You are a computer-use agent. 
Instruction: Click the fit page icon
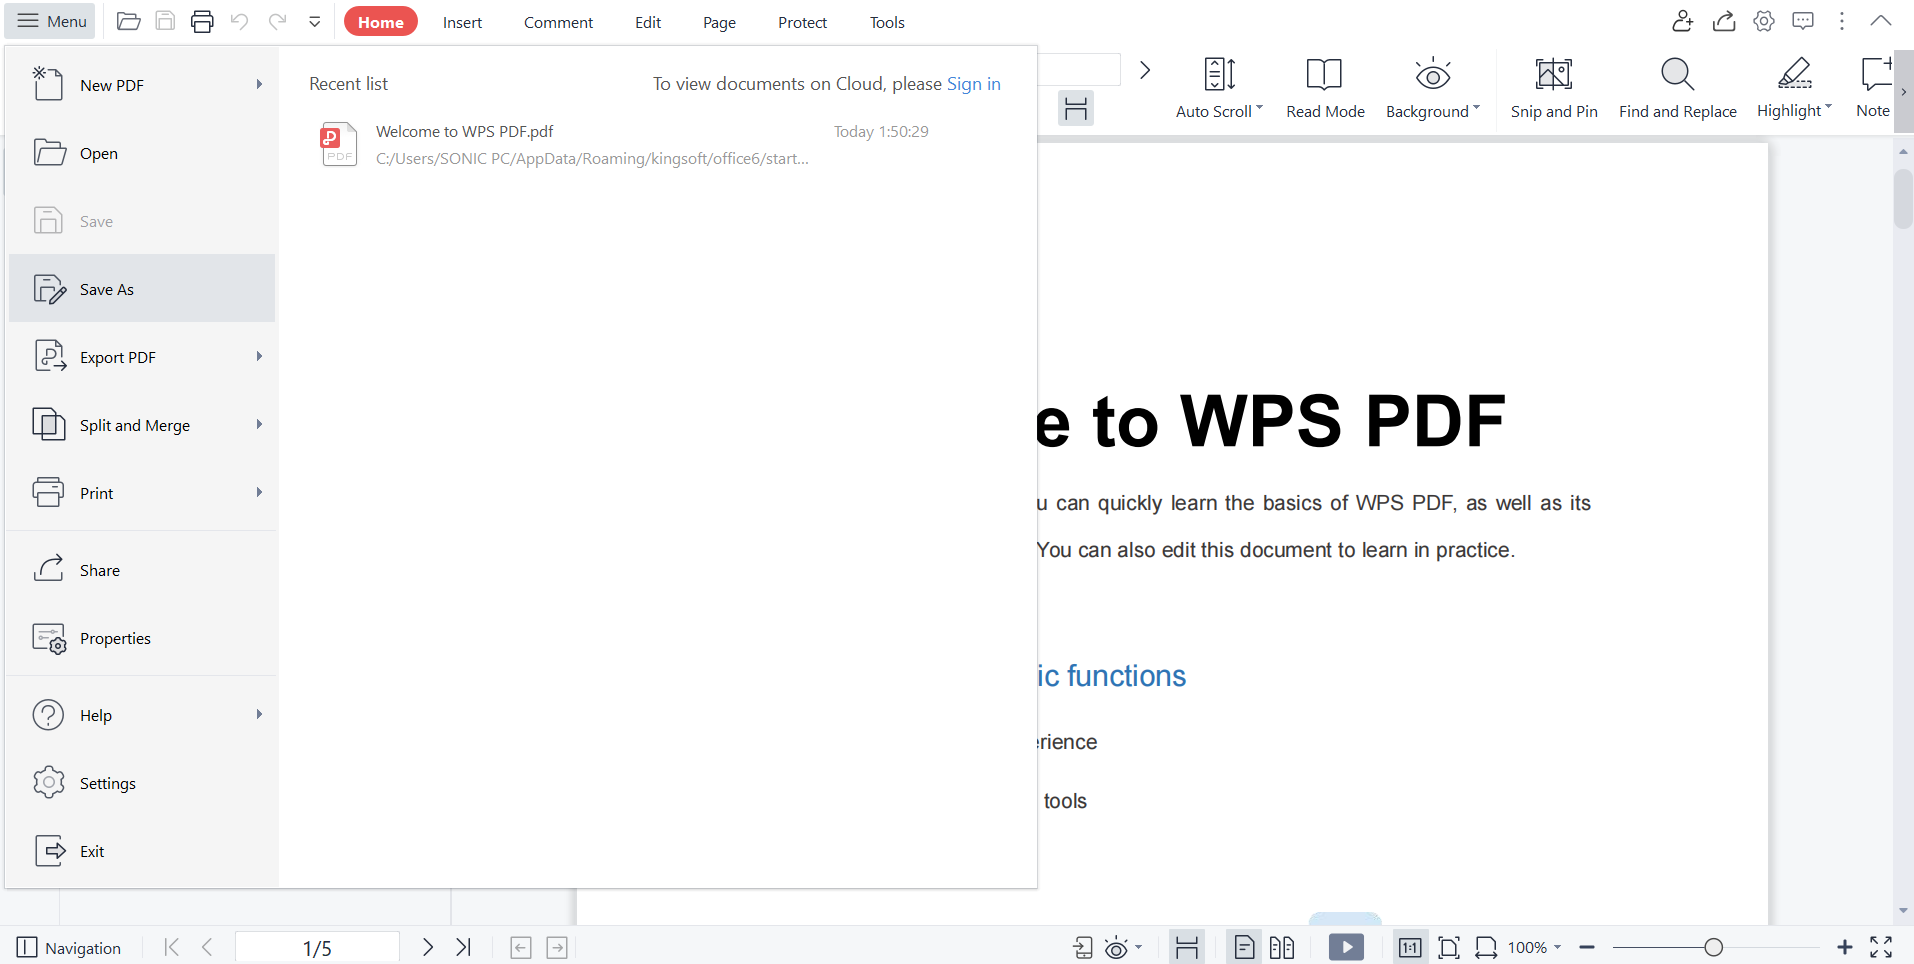pos(1449,947)
